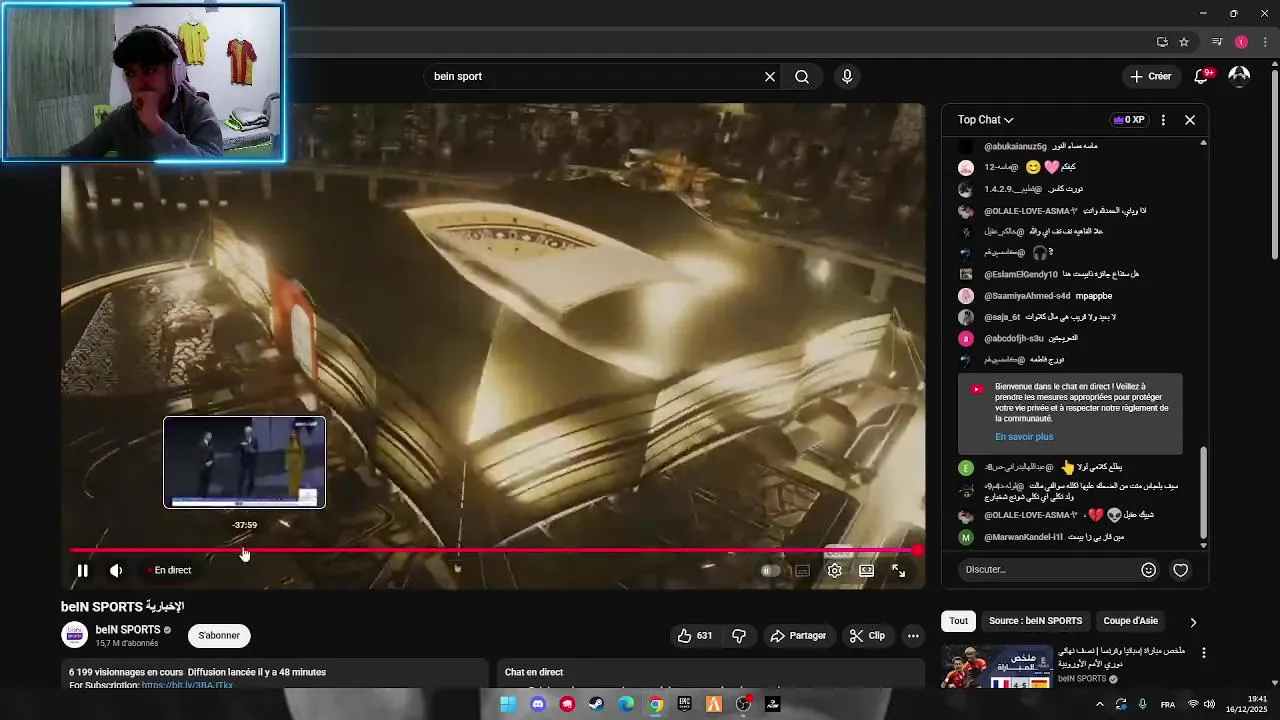Expand the Top Chat dropdown
Image resolution: width=1280 pixels, height=720 pixels.
(985, 120)
